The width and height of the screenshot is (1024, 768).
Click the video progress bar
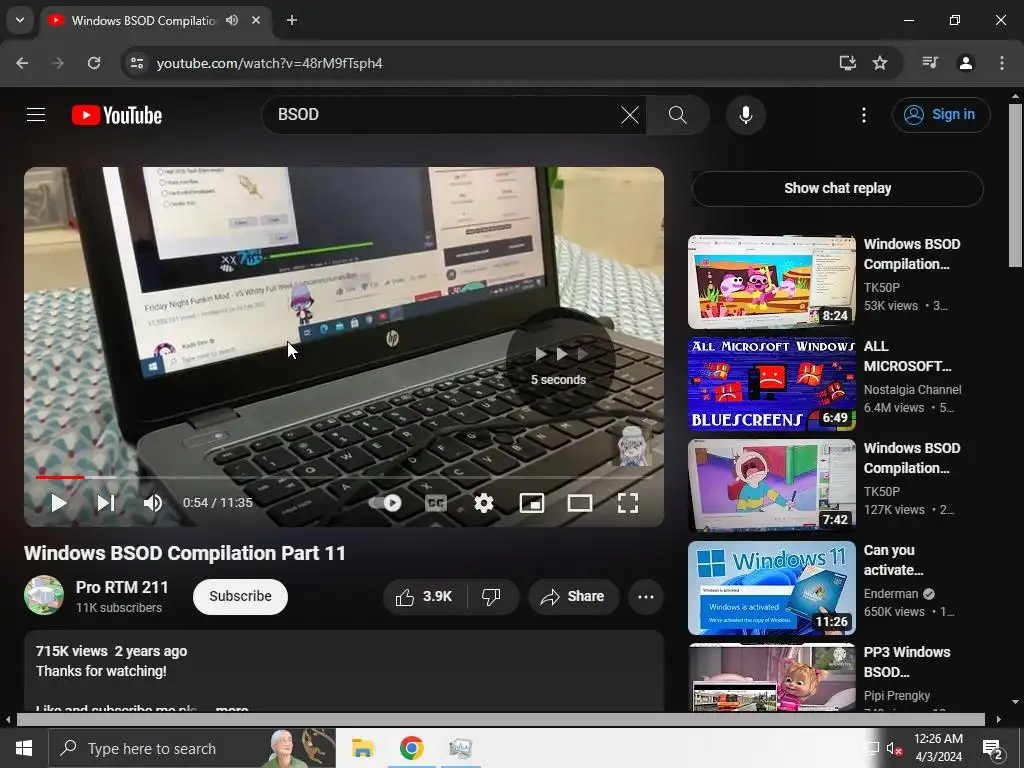(344, 477)
